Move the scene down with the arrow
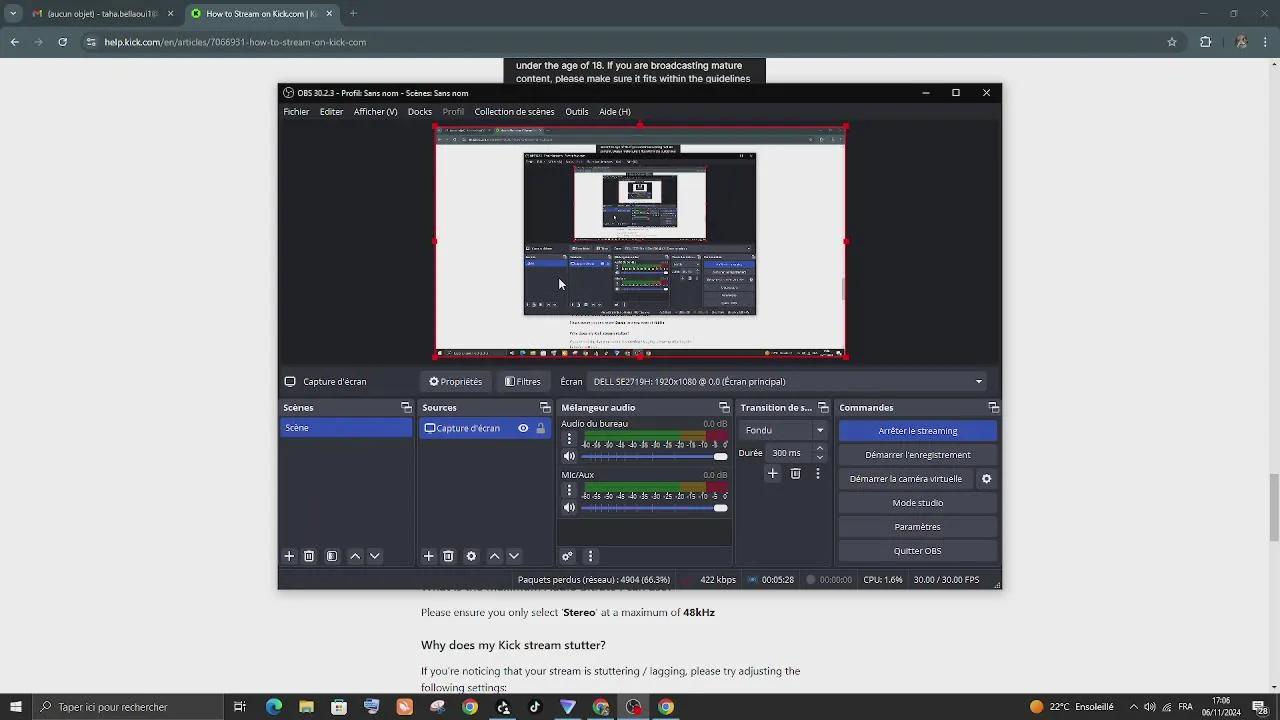Image resolution: width=1280 pixels, height=720 pixels. point(375,556)
